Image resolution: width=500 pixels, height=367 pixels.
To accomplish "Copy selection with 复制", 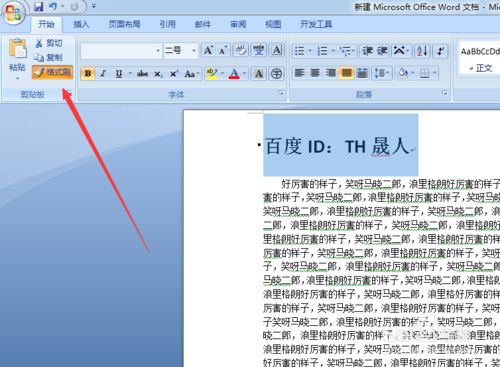I will [x=49, y=57].
